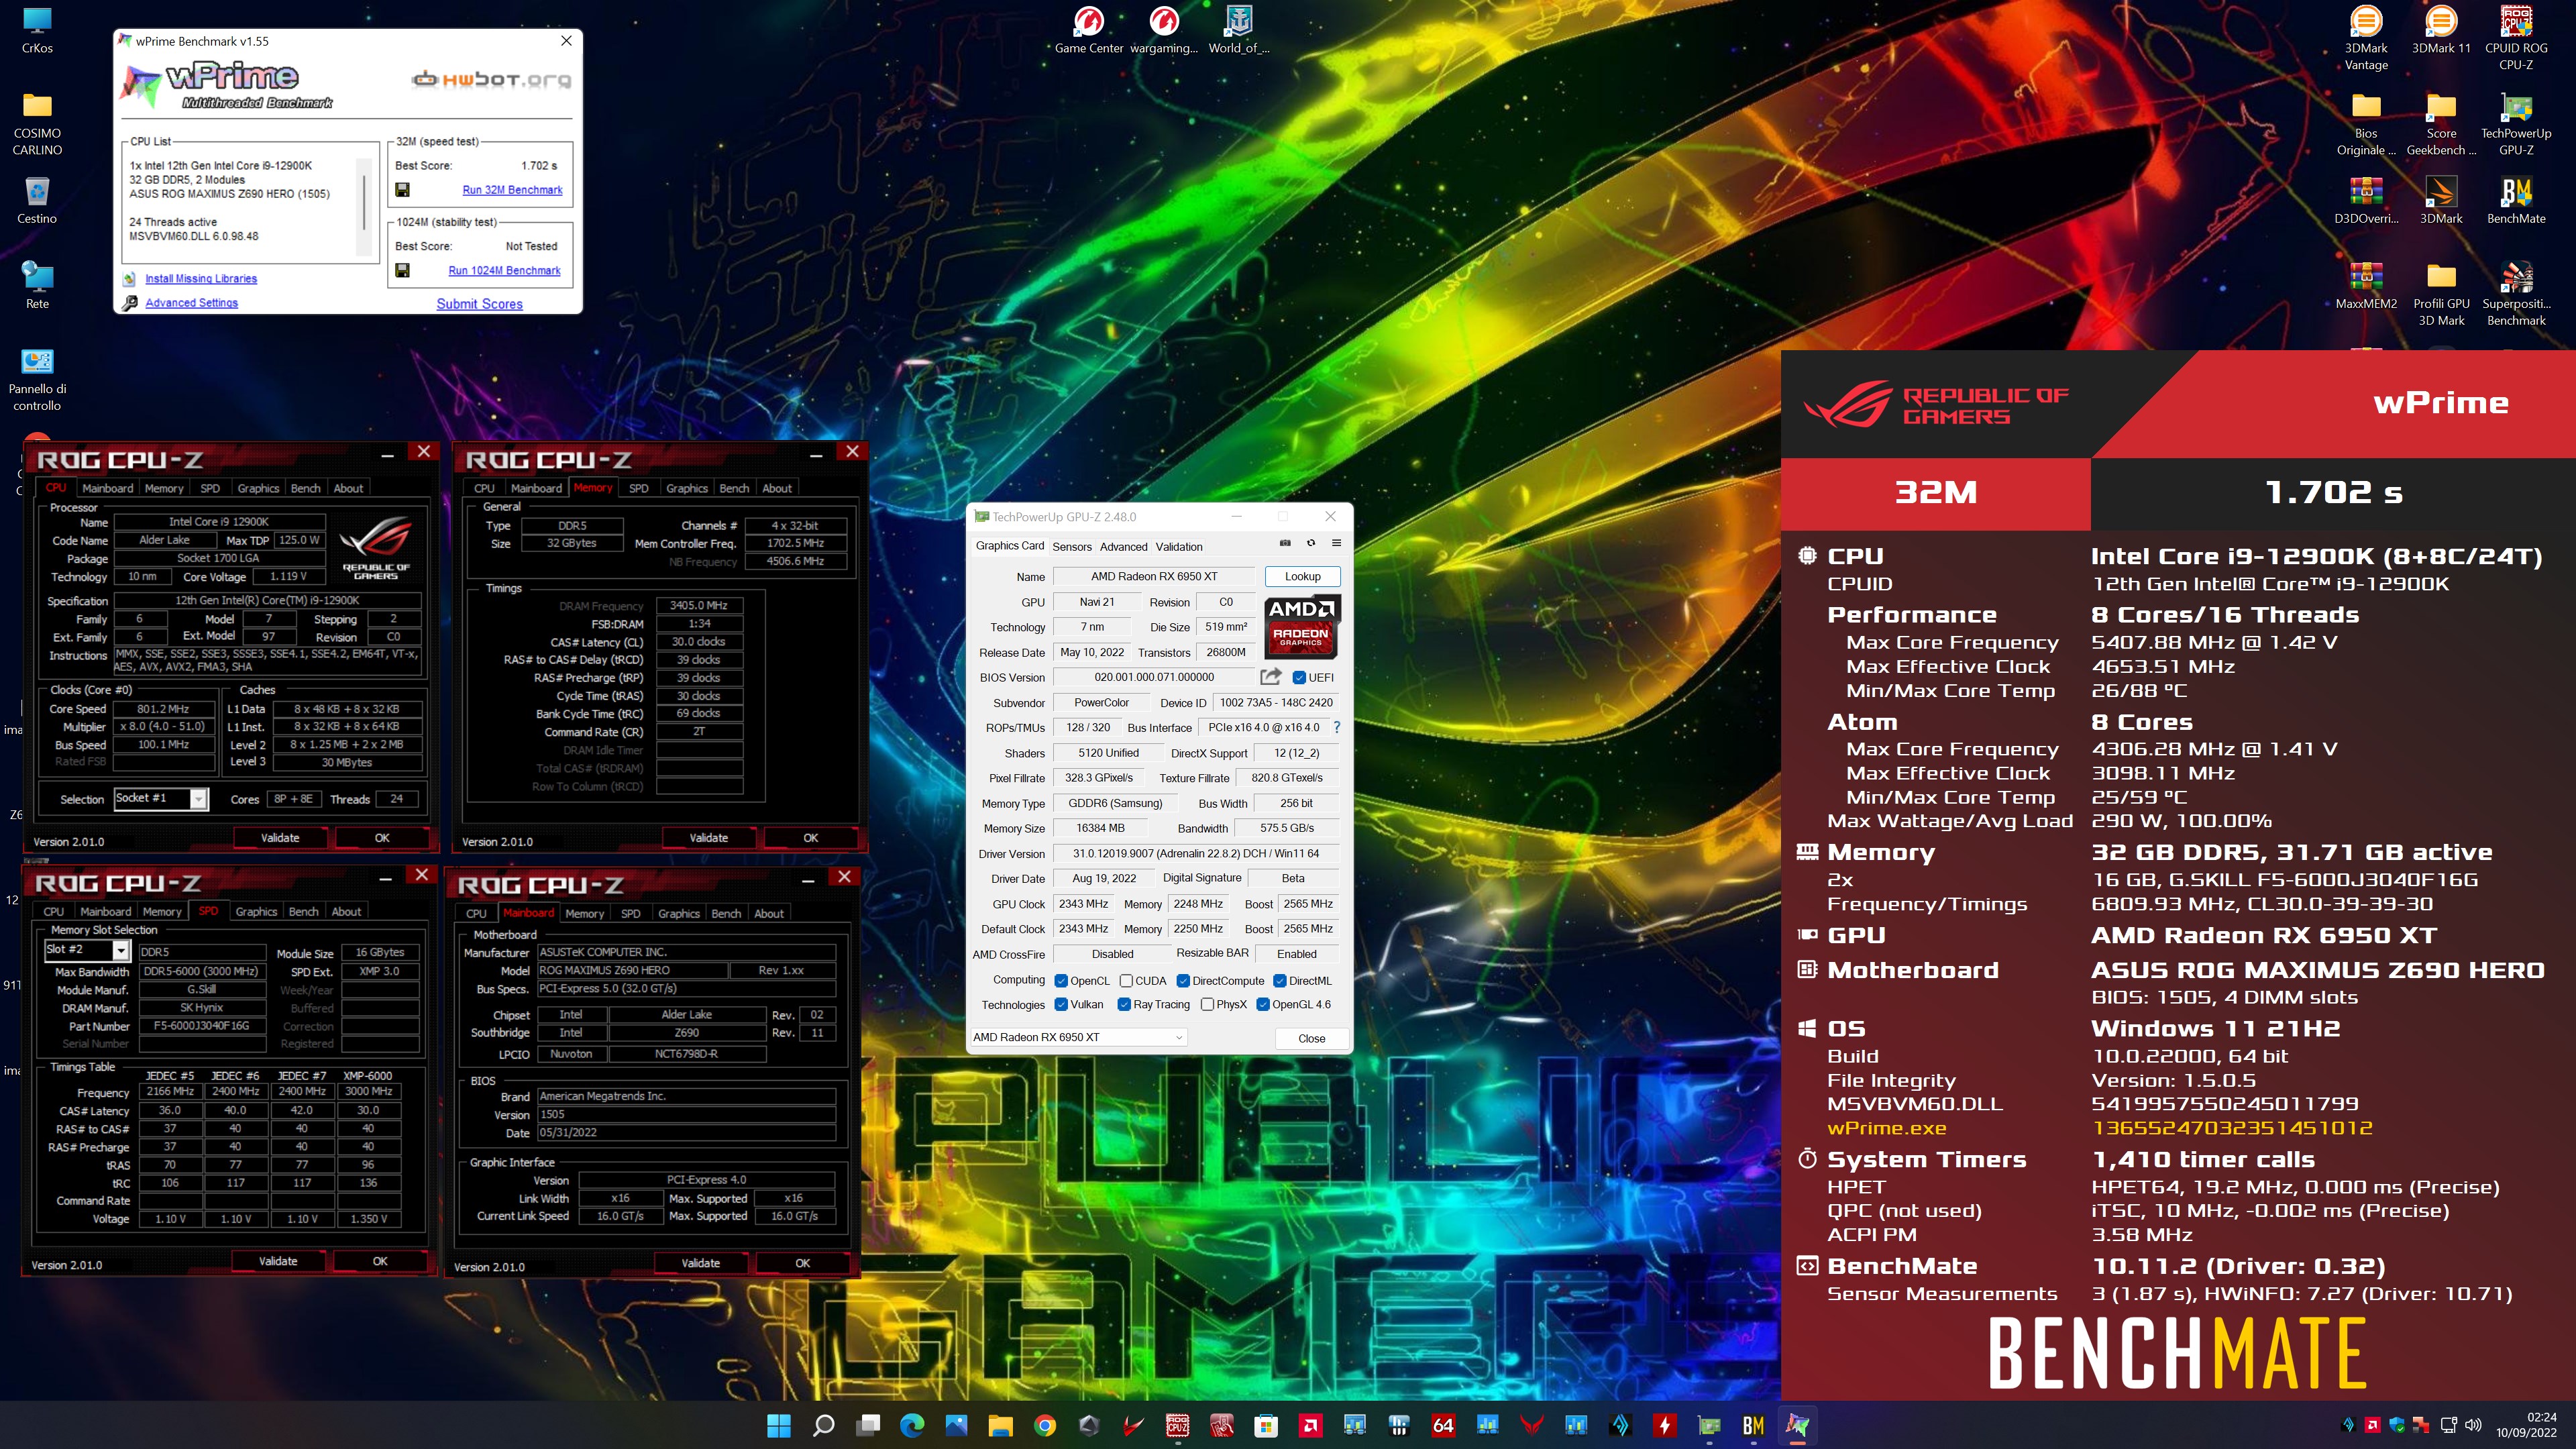The height and width of the screenshot is (1449, 2576).
Task: Open the GPU-Z hamburger menu
Action: point(1336,543)
